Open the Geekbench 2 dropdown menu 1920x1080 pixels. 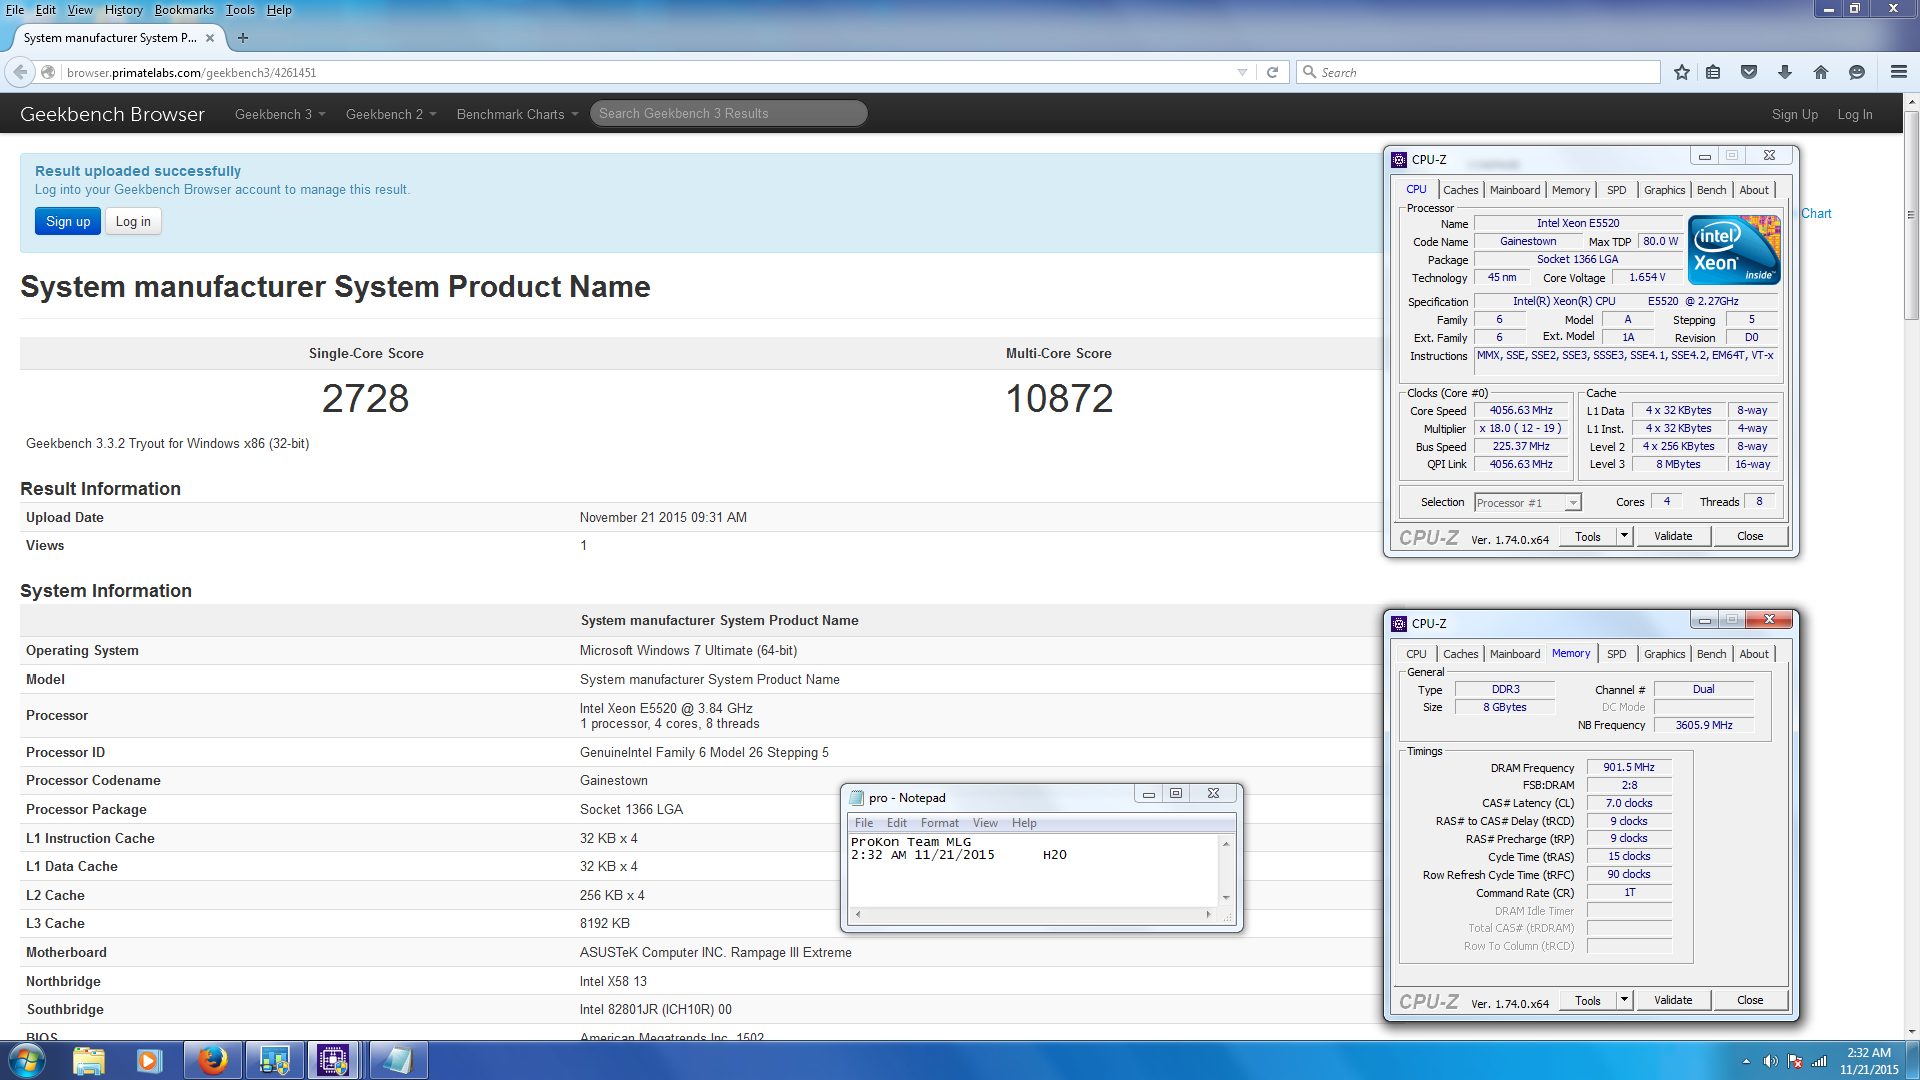391,114
